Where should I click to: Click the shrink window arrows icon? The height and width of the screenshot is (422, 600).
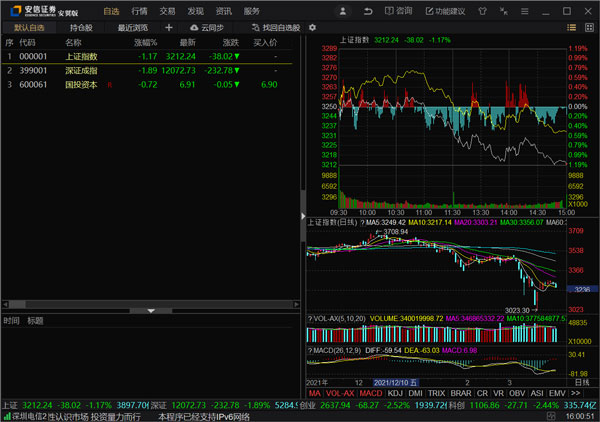click(504, 11)
